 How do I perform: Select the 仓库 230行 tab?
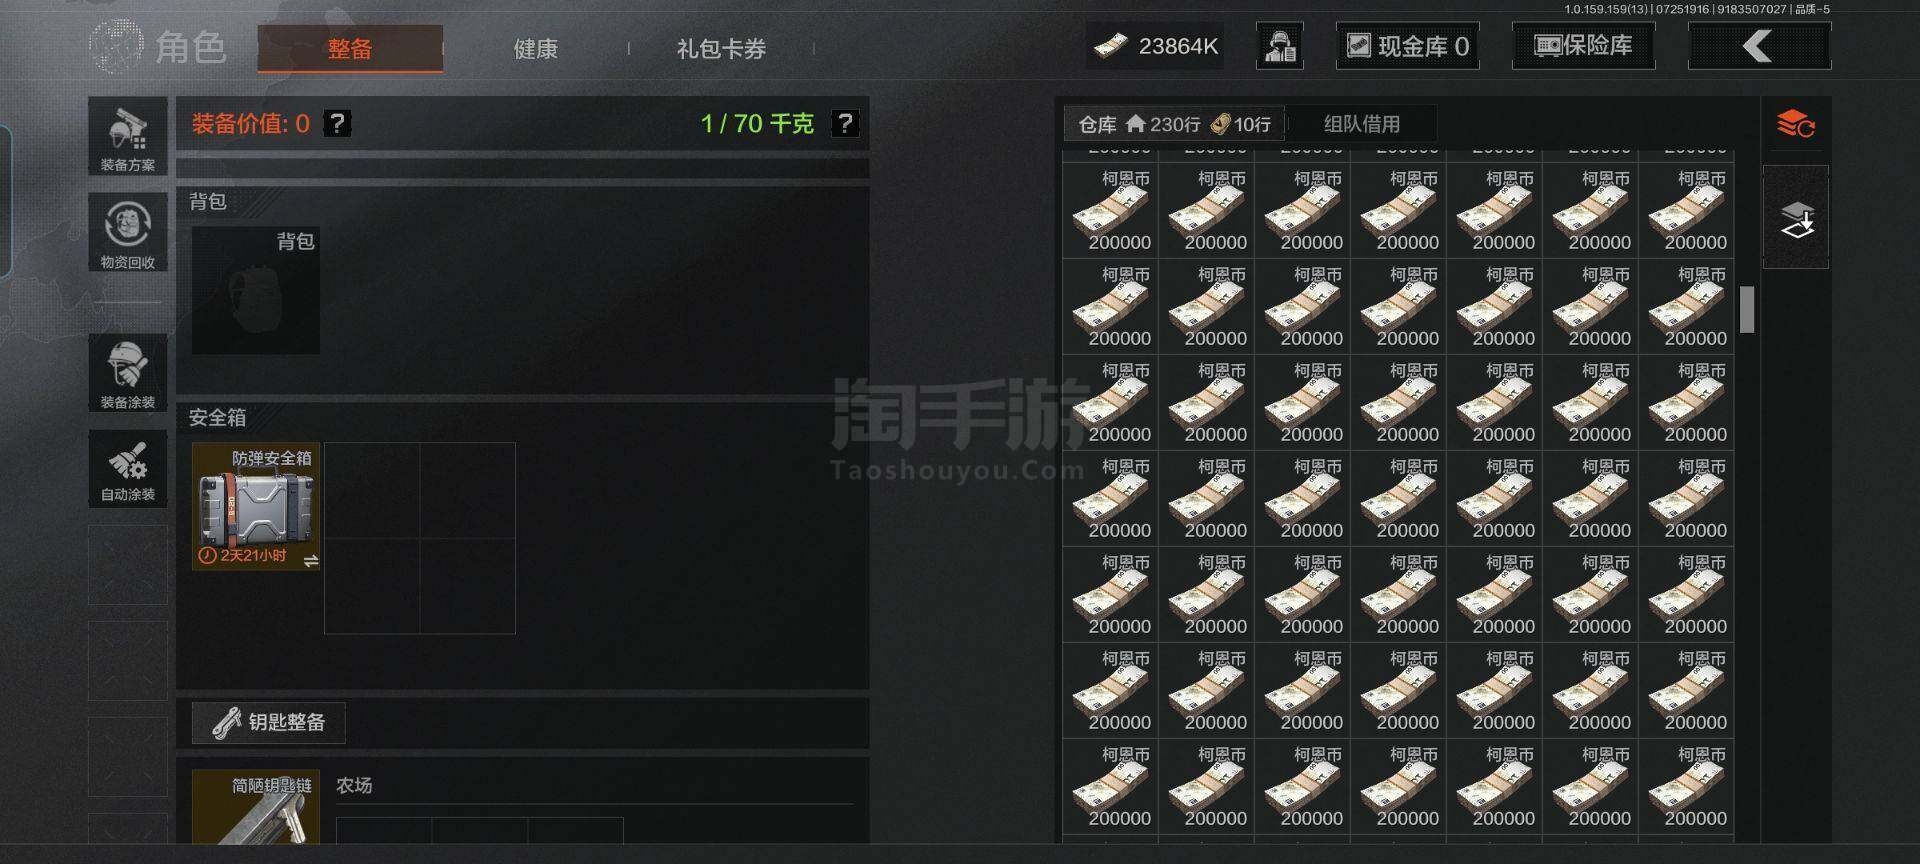[x=1174, y=124]
